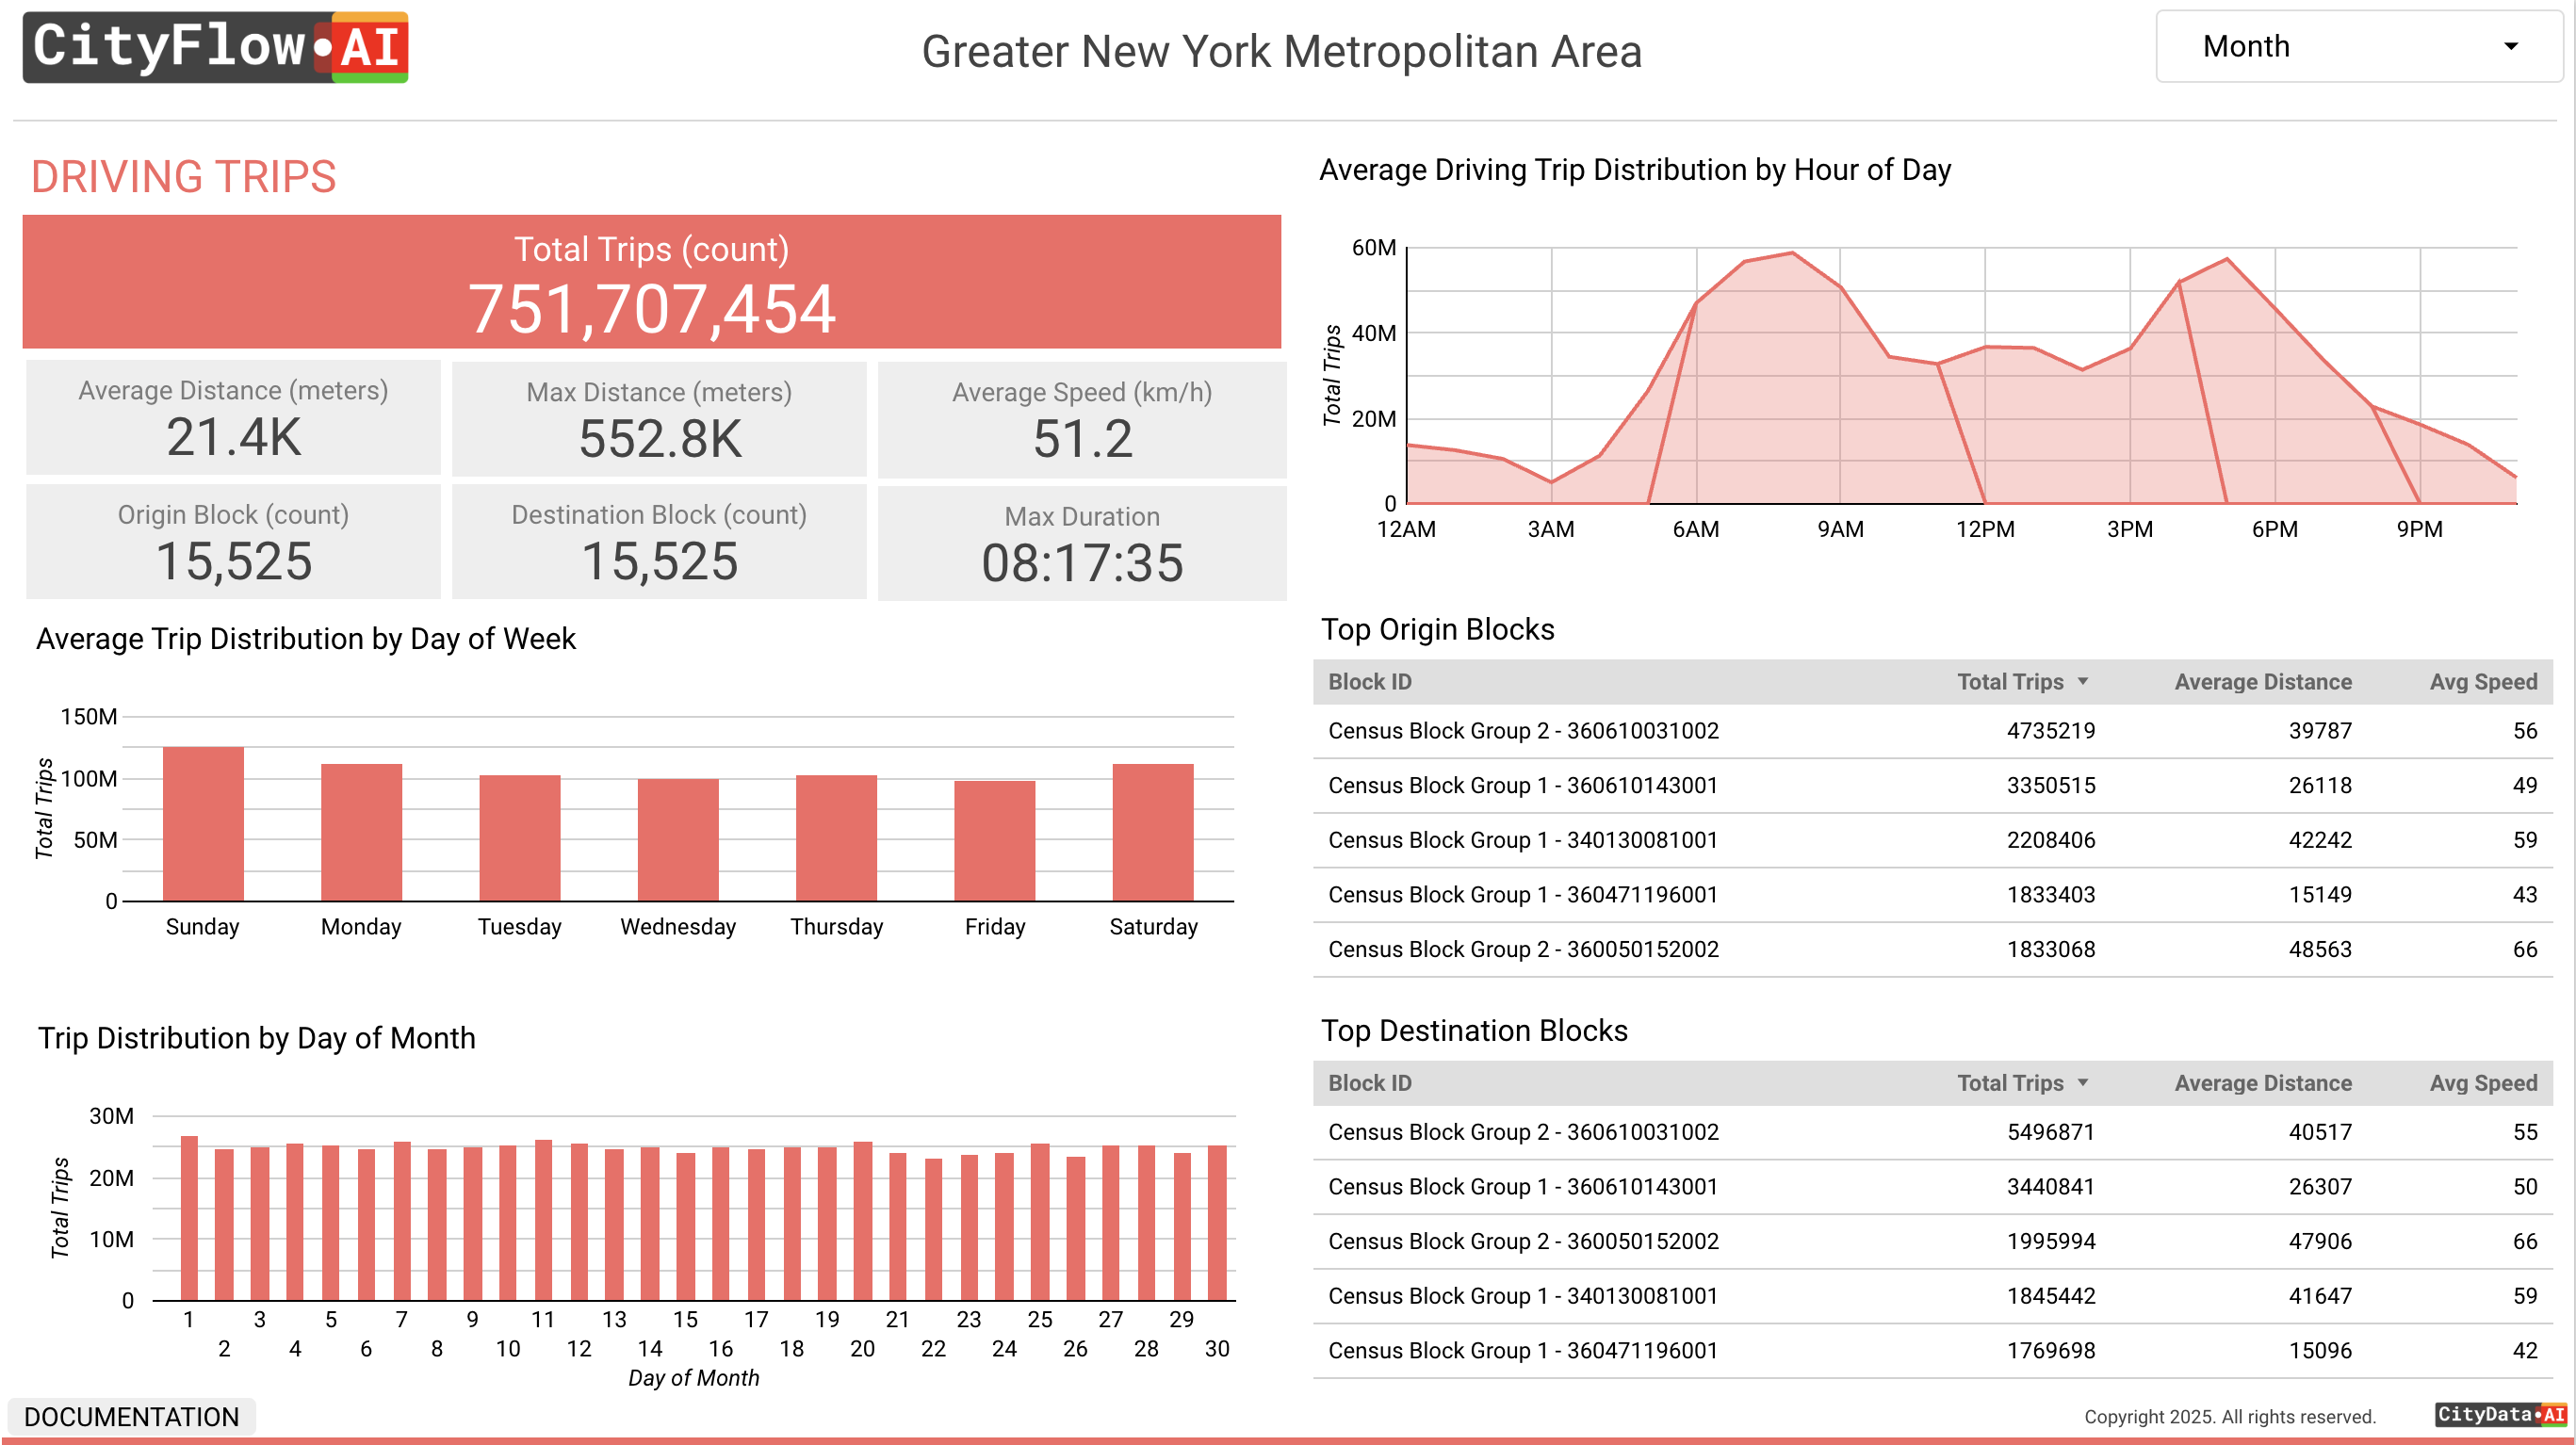Image resolution: width=2576 pixels, height=1445 pixels.
Task: Click the Wednesday bar in the weekly chart
Action: pyautogui.click(x=678, y=840)
